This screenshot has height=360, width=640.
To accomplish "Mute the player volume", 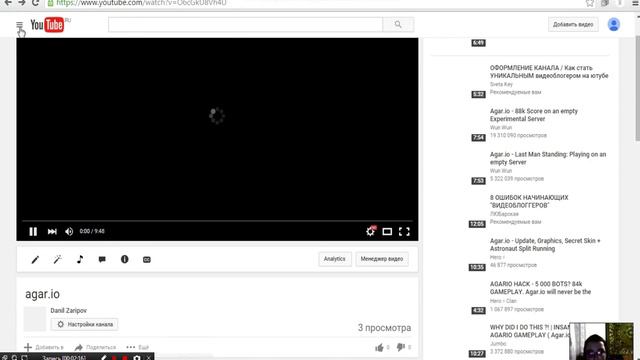I will click(69, 231).
